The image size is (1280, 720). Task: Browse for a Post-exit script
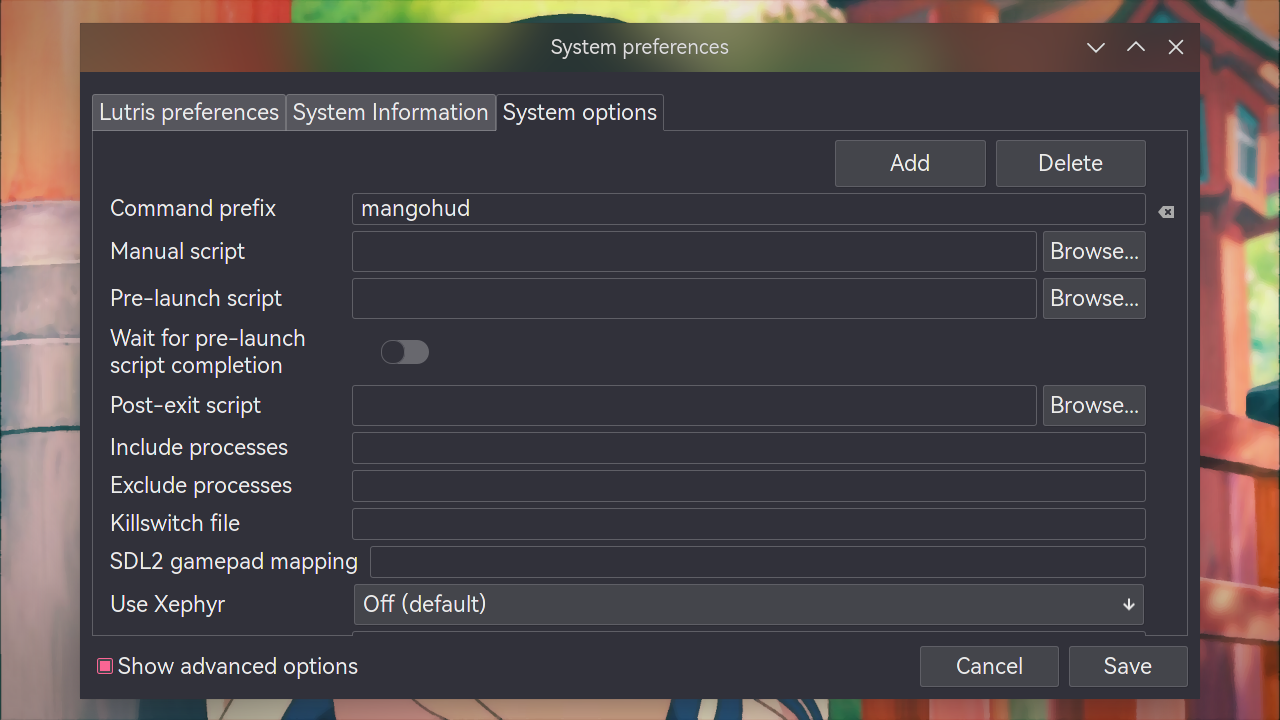1094,406
